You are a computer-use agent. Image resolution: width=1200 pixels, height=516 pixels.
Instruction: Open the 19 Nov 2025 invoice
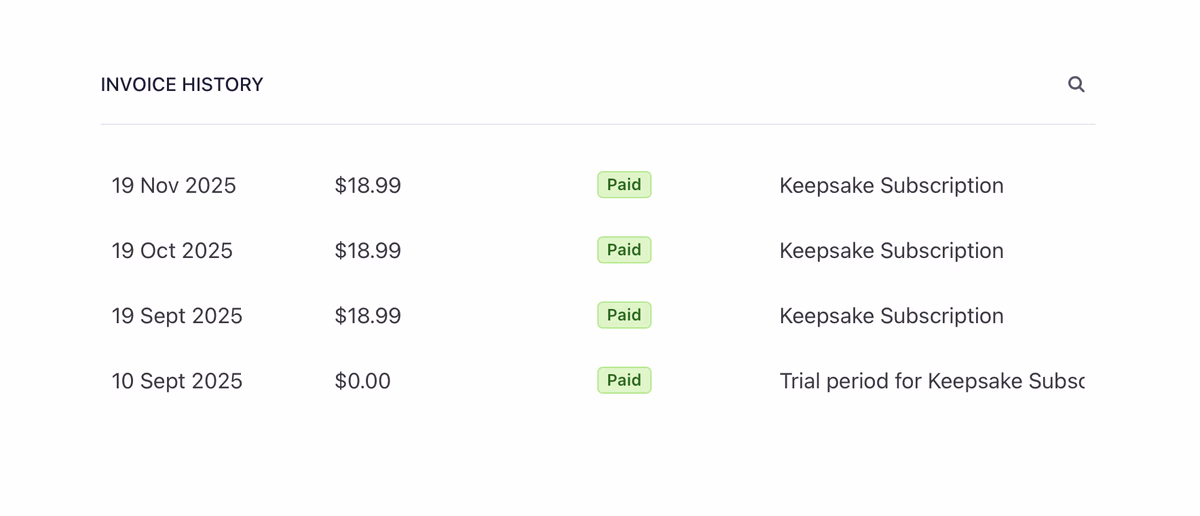(174, 186)
